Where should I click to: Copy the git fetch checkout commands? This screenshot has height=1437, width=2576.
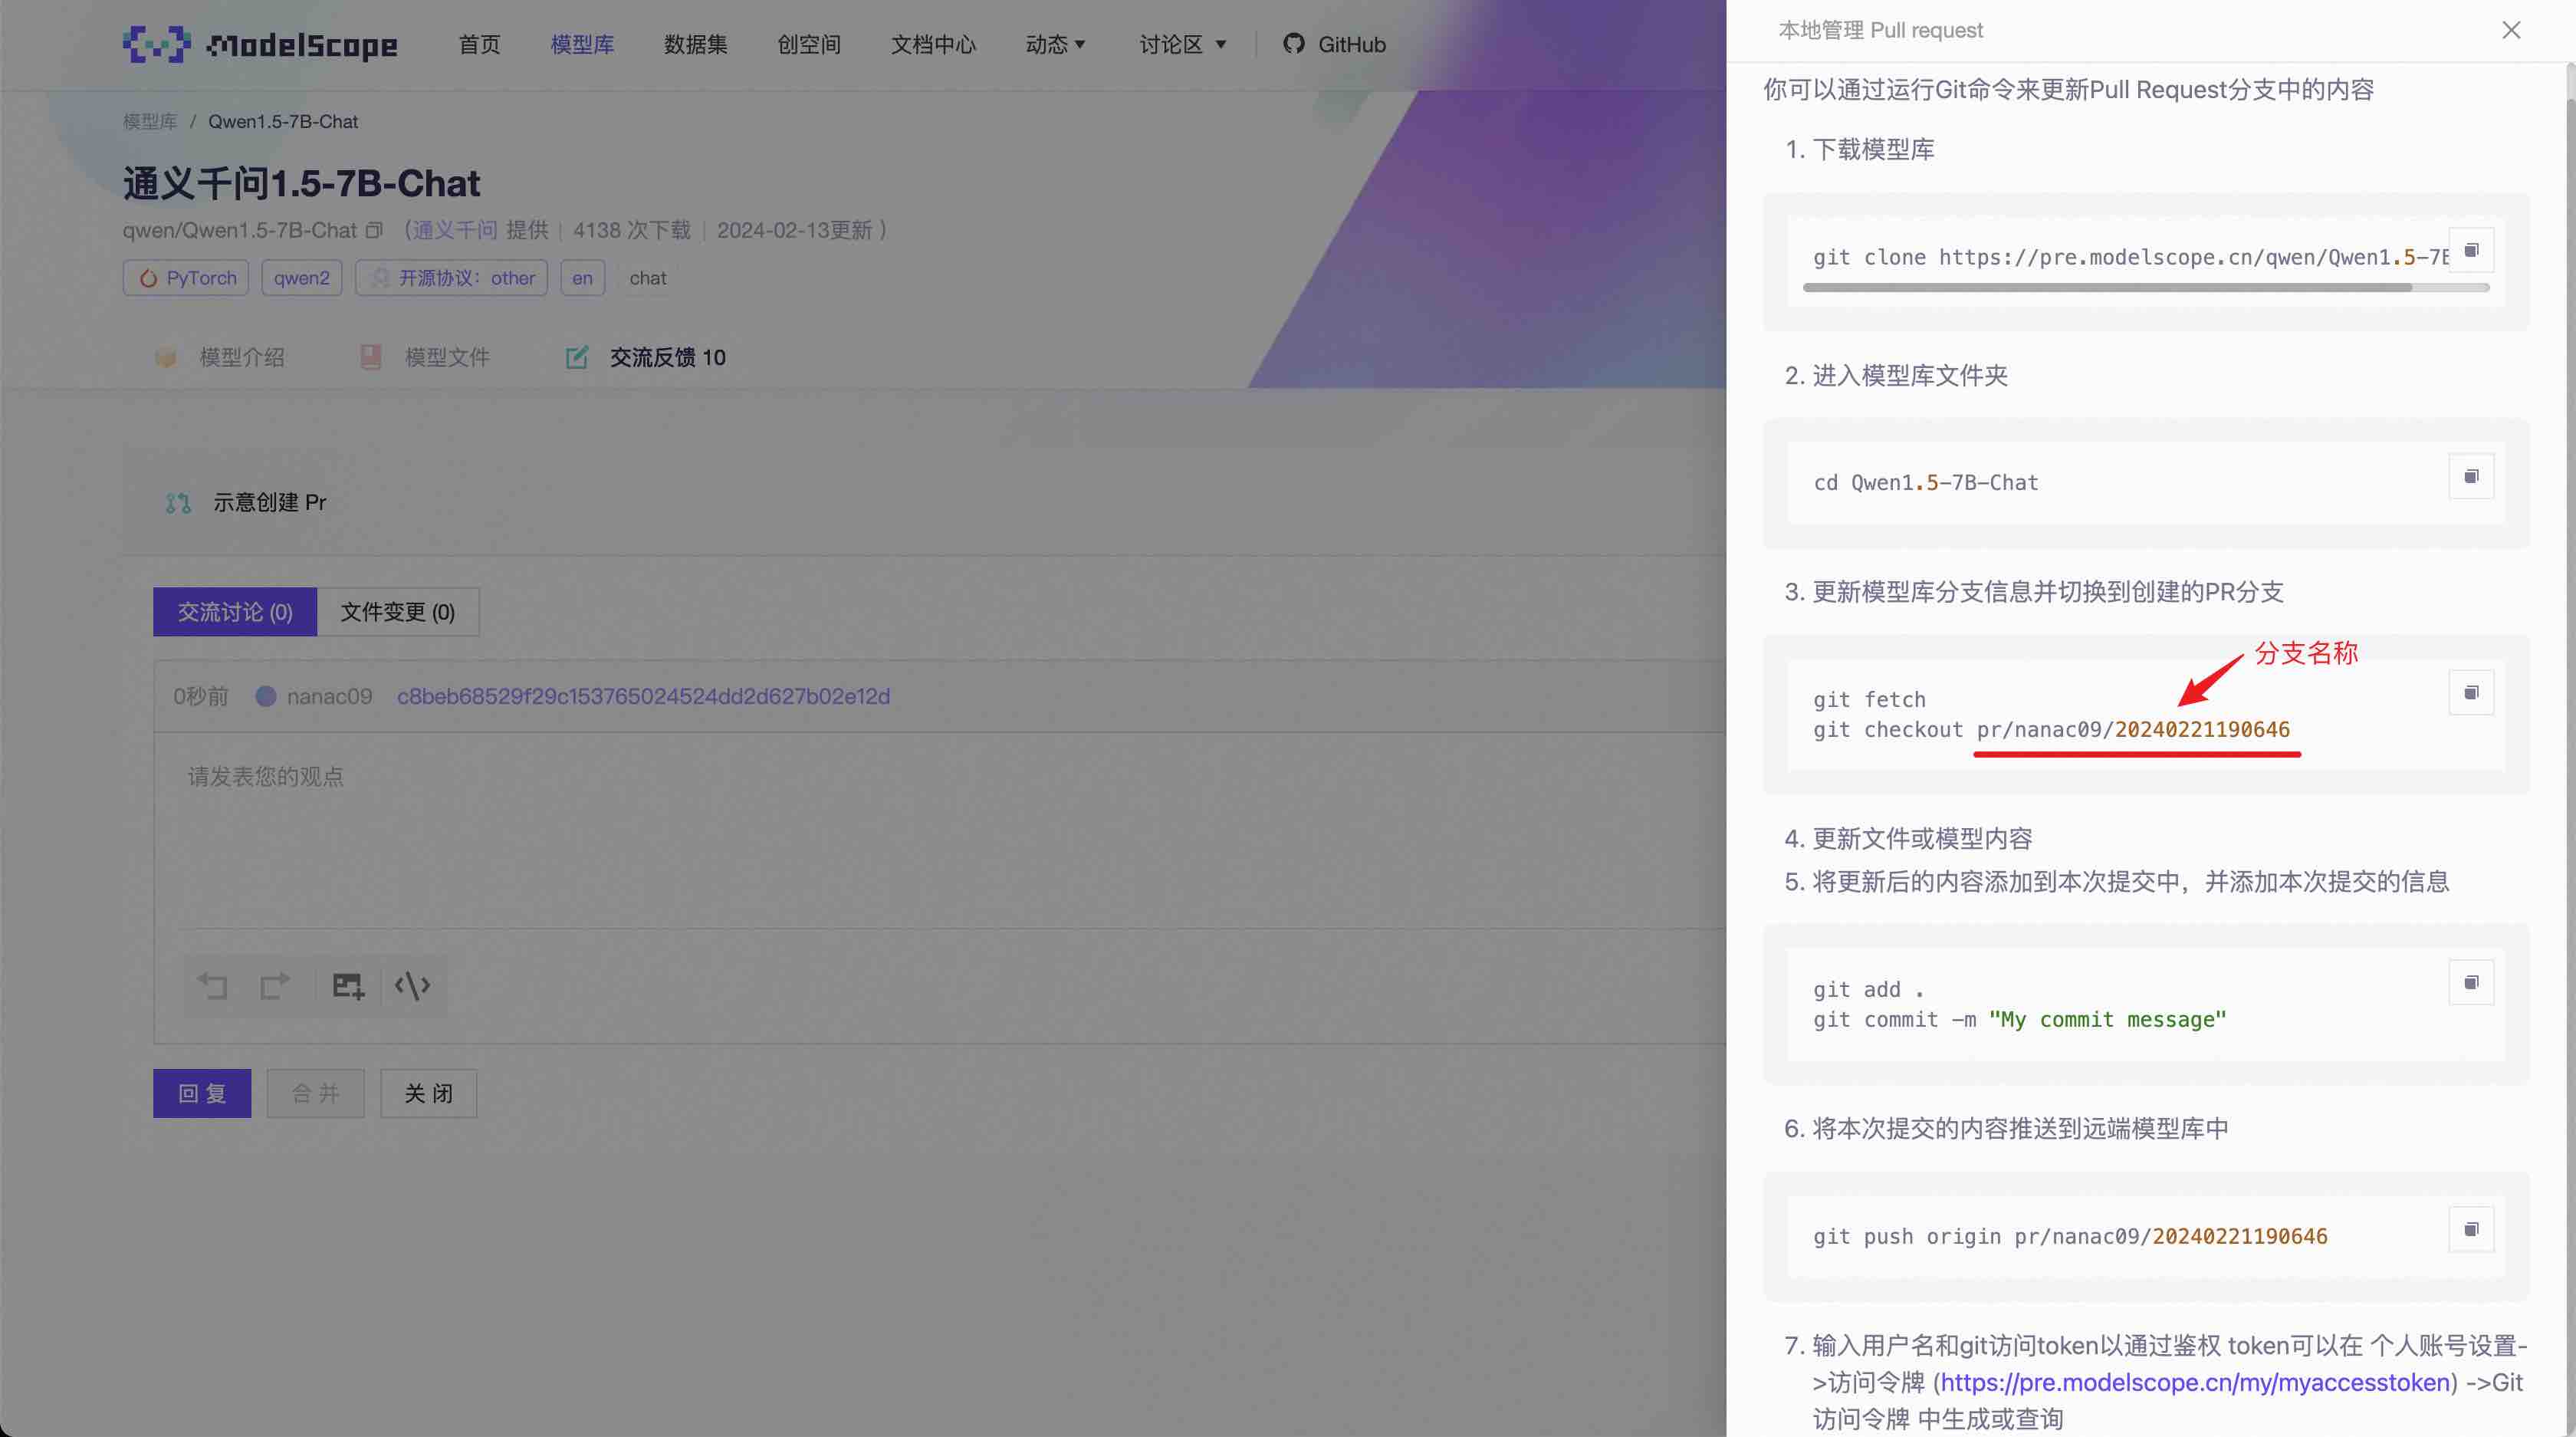pyautogui.click(x=2470, y=692)
